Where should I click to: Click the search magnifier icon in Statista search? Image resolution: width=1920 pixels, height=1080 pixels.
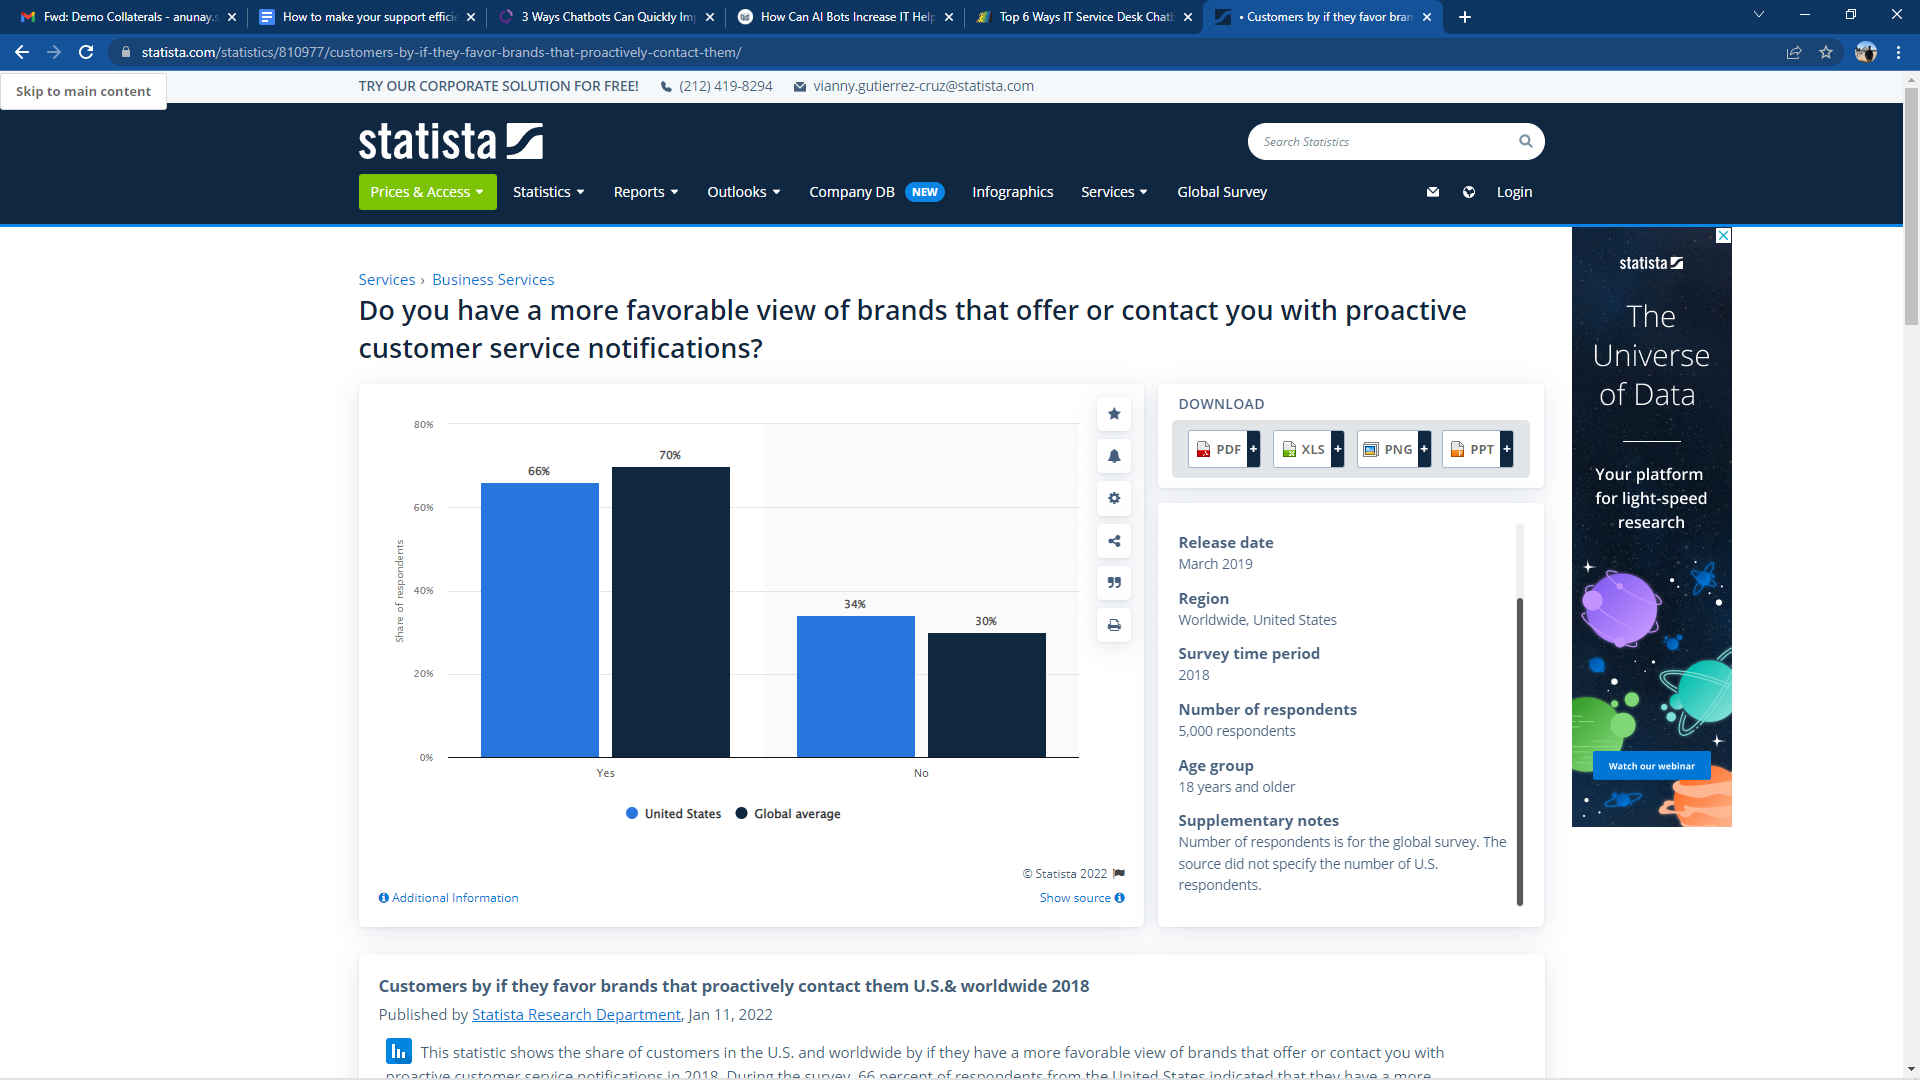(1525, 141)
